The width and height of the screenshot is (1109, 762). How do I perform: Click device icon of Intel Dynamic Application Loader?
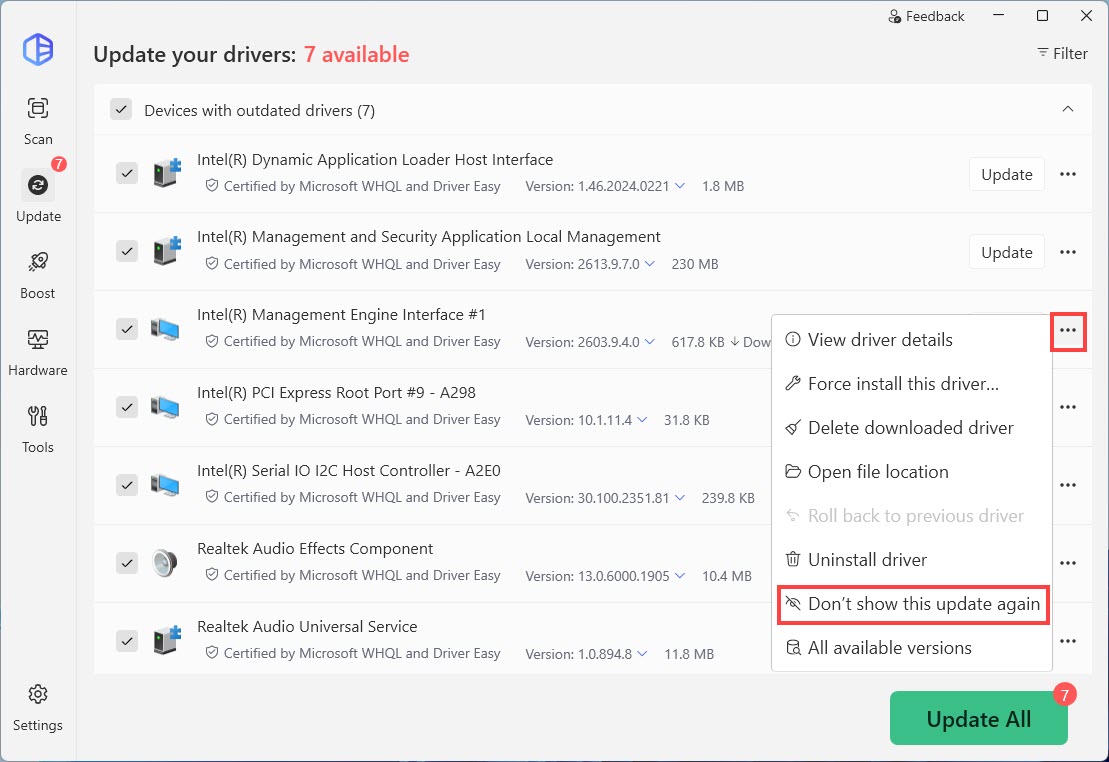coord(166,173)
